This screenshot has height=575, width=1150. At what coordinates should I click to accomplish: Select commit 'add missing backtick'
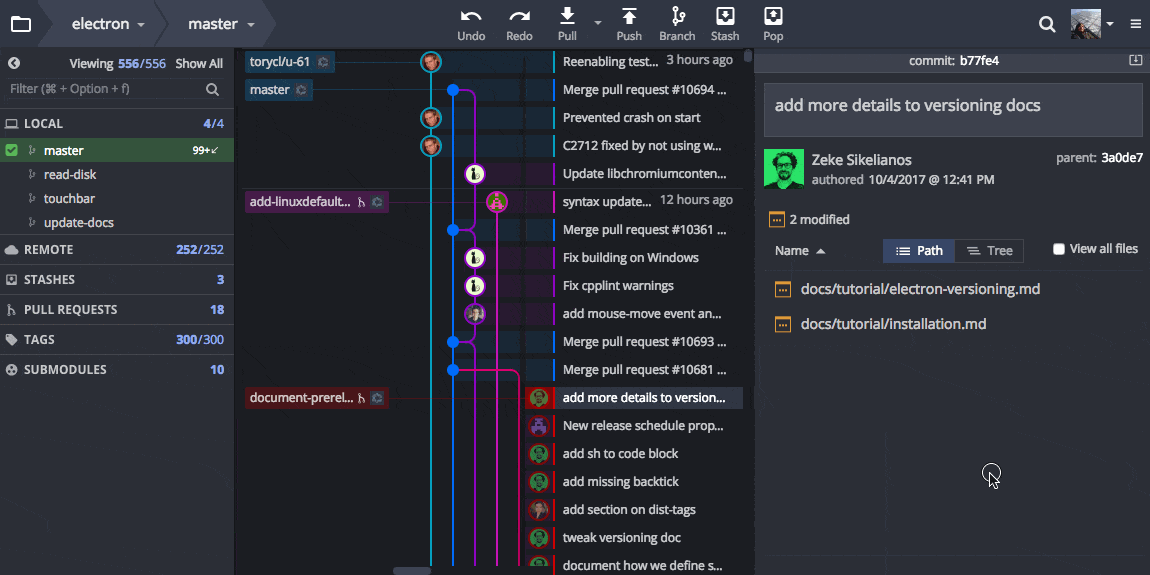point(620,482)
